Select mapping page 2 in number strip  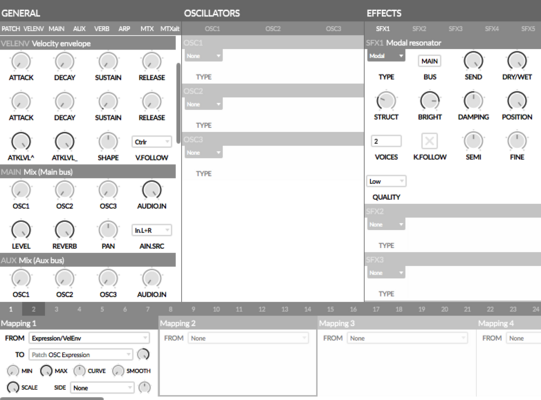[33, 309]
